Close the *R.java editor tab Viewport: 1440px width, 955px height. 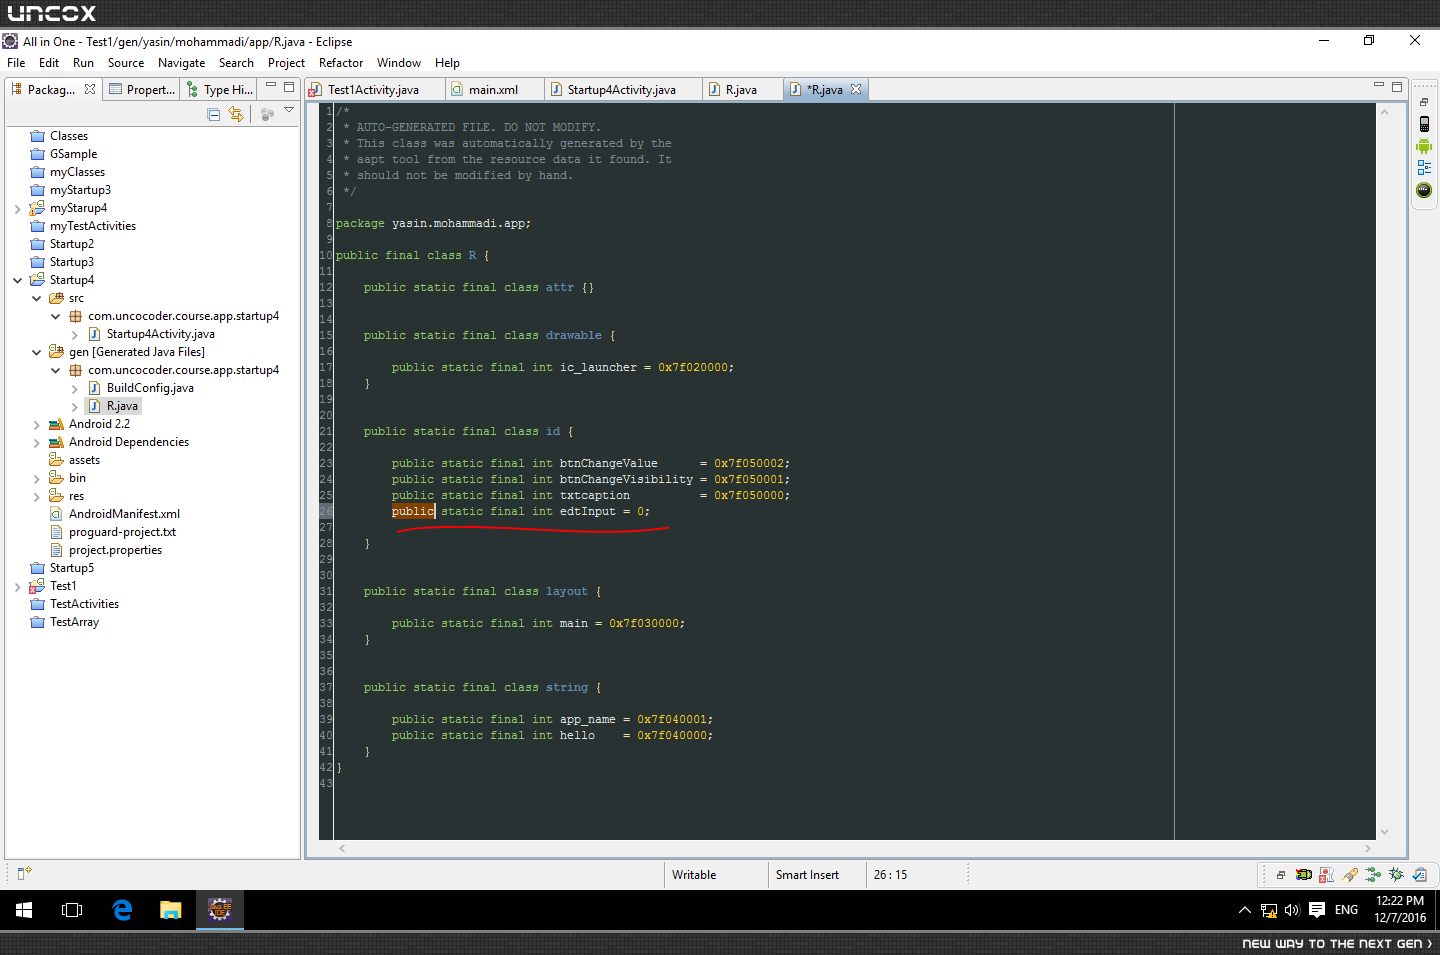856,89
